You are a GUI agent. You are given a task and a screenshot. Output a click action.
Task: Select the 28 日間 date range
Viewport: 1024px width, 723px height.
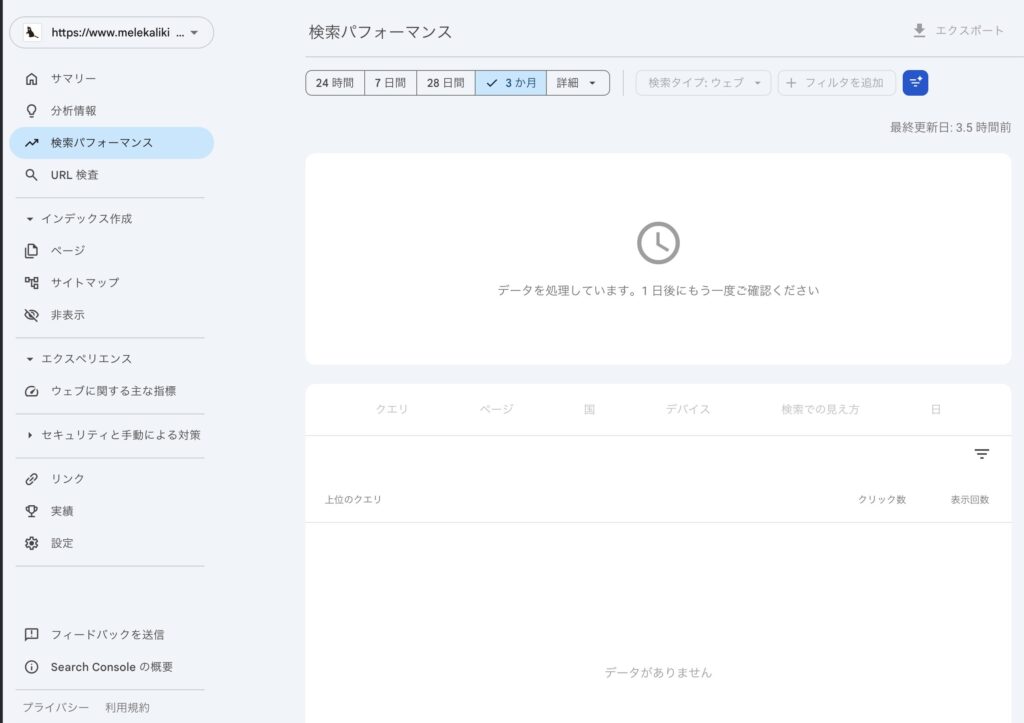point(445,83)
